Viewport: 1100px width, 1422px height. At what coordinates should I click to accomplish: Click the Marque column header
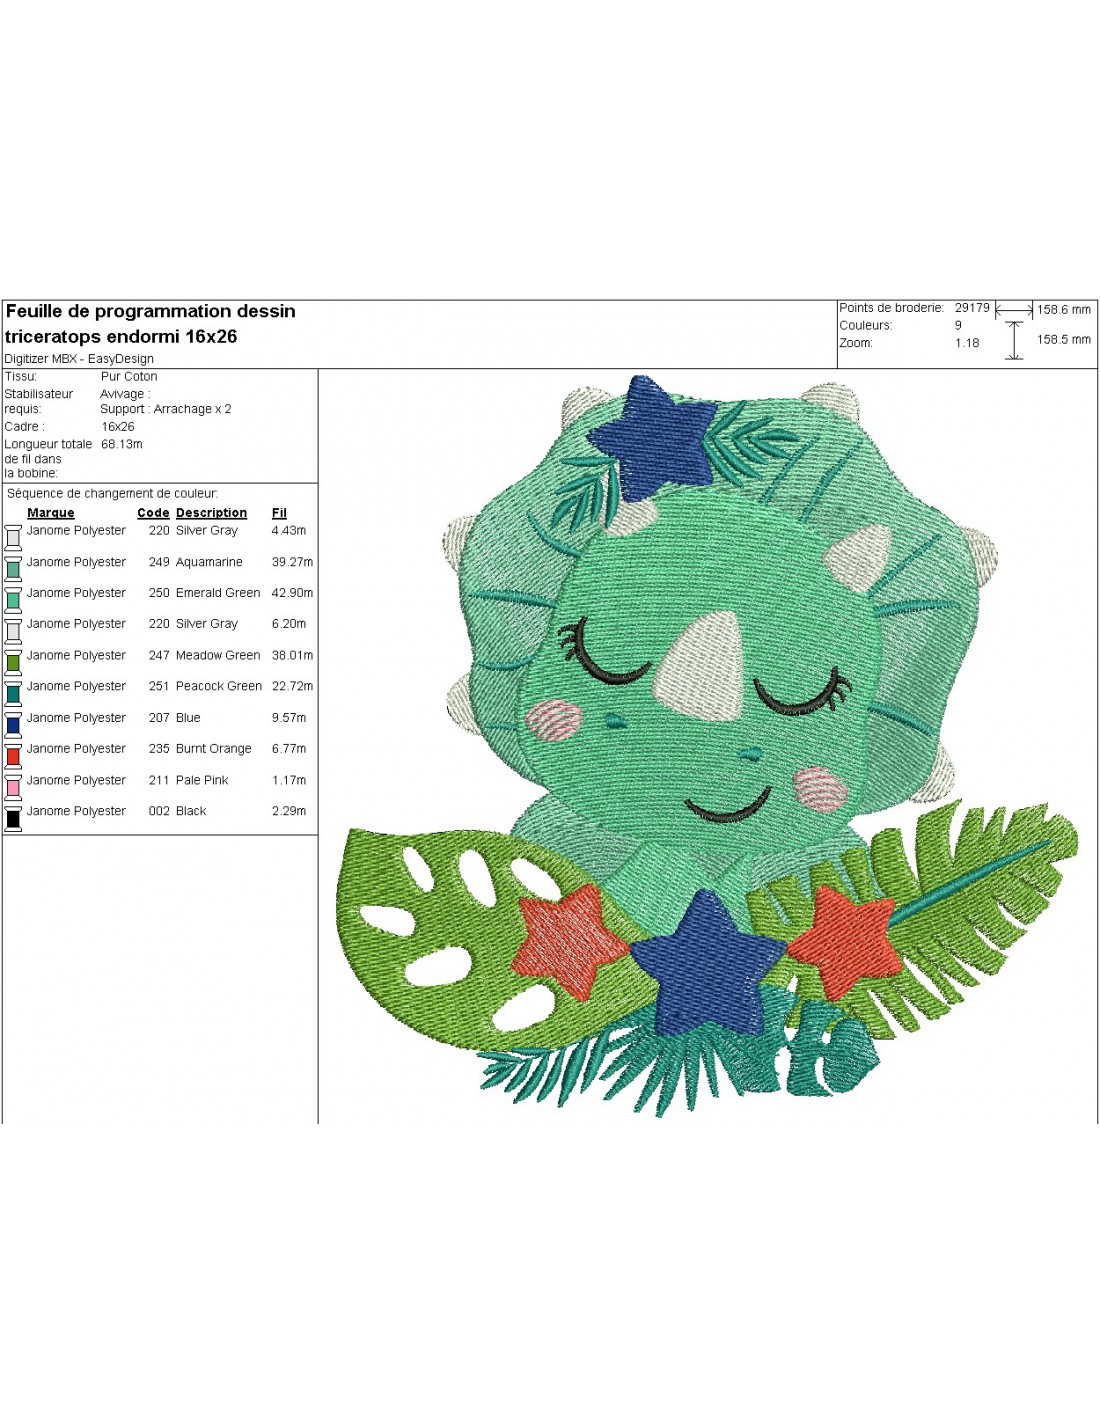coord(51,513)
